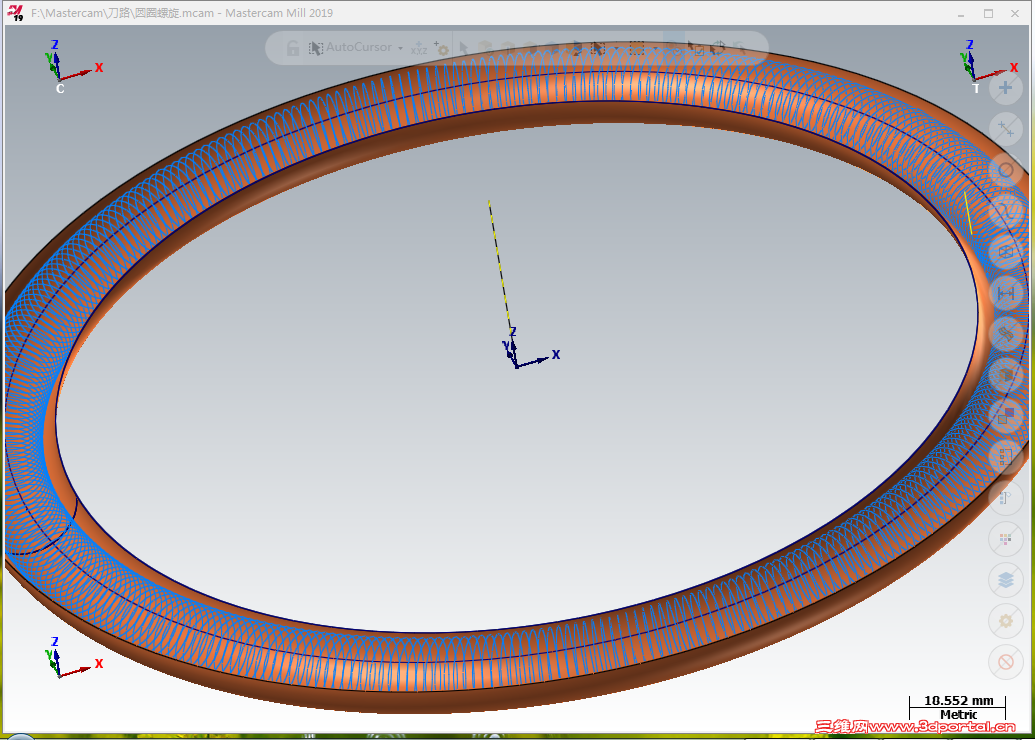This screenshot has width=1035, height=740.
Task: Click the wireframe box quick mask
Action: coord(1005,252)
